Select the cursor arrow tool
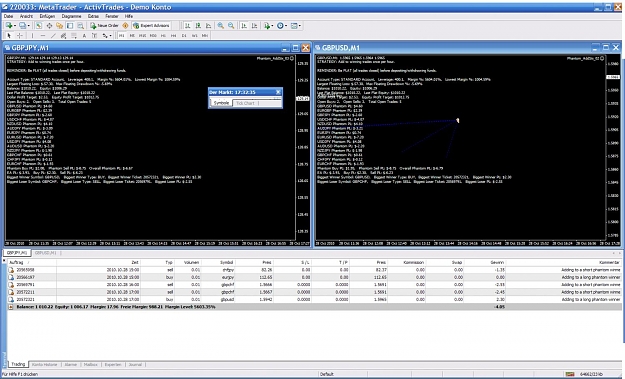Viewport: 625px width, 379px height. [x=9, y=35]
